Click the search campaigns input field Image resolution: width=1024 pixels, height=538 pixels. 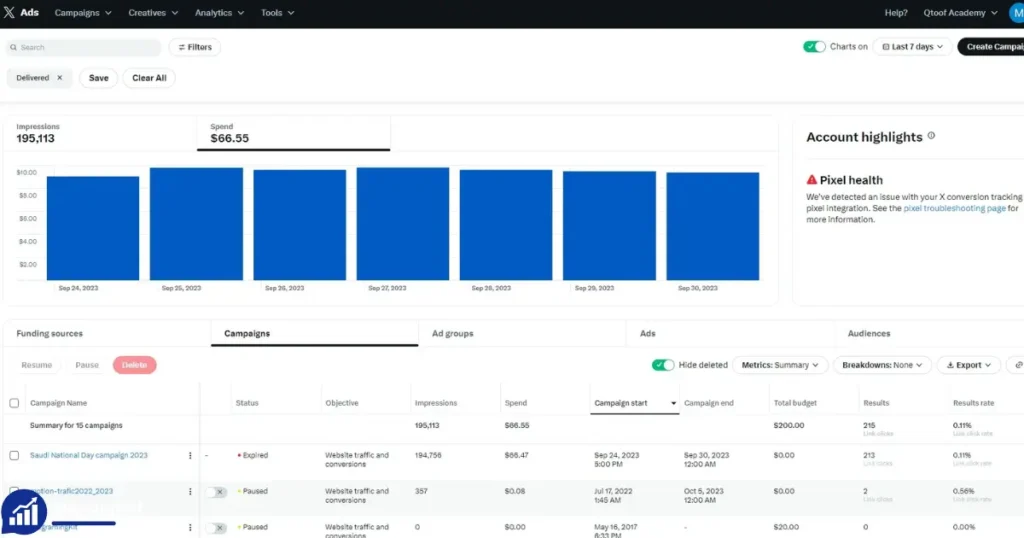coord(84,47)
